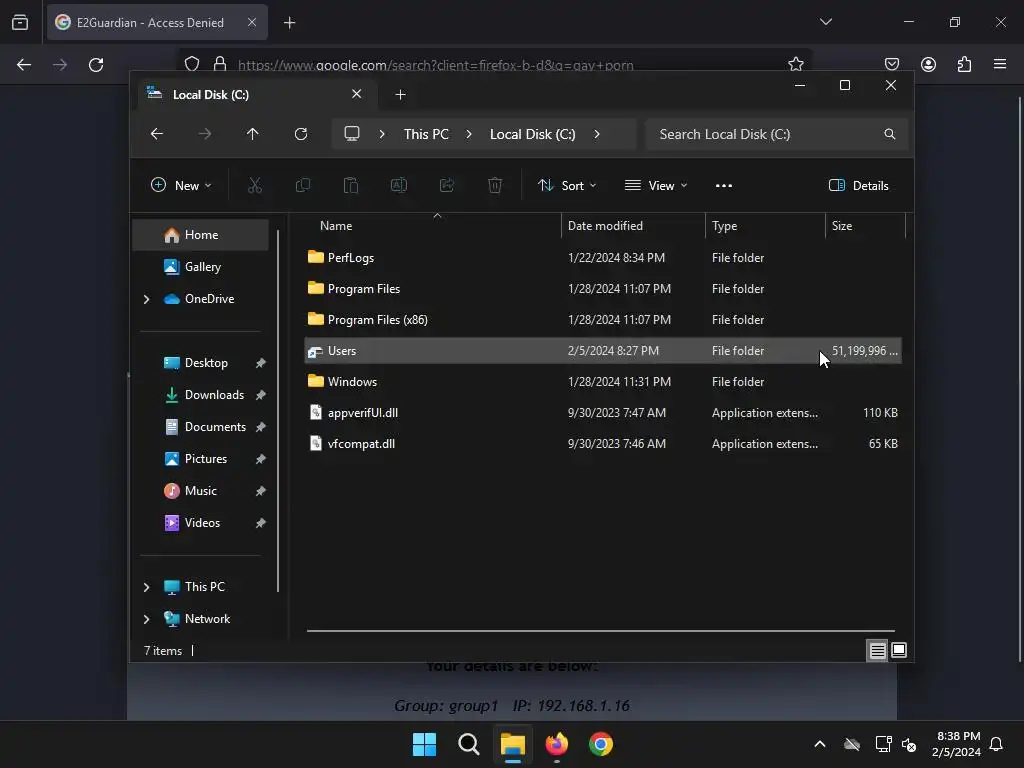Open taskbar Search
Screen dimensions: 1024x768
point(468,744)
